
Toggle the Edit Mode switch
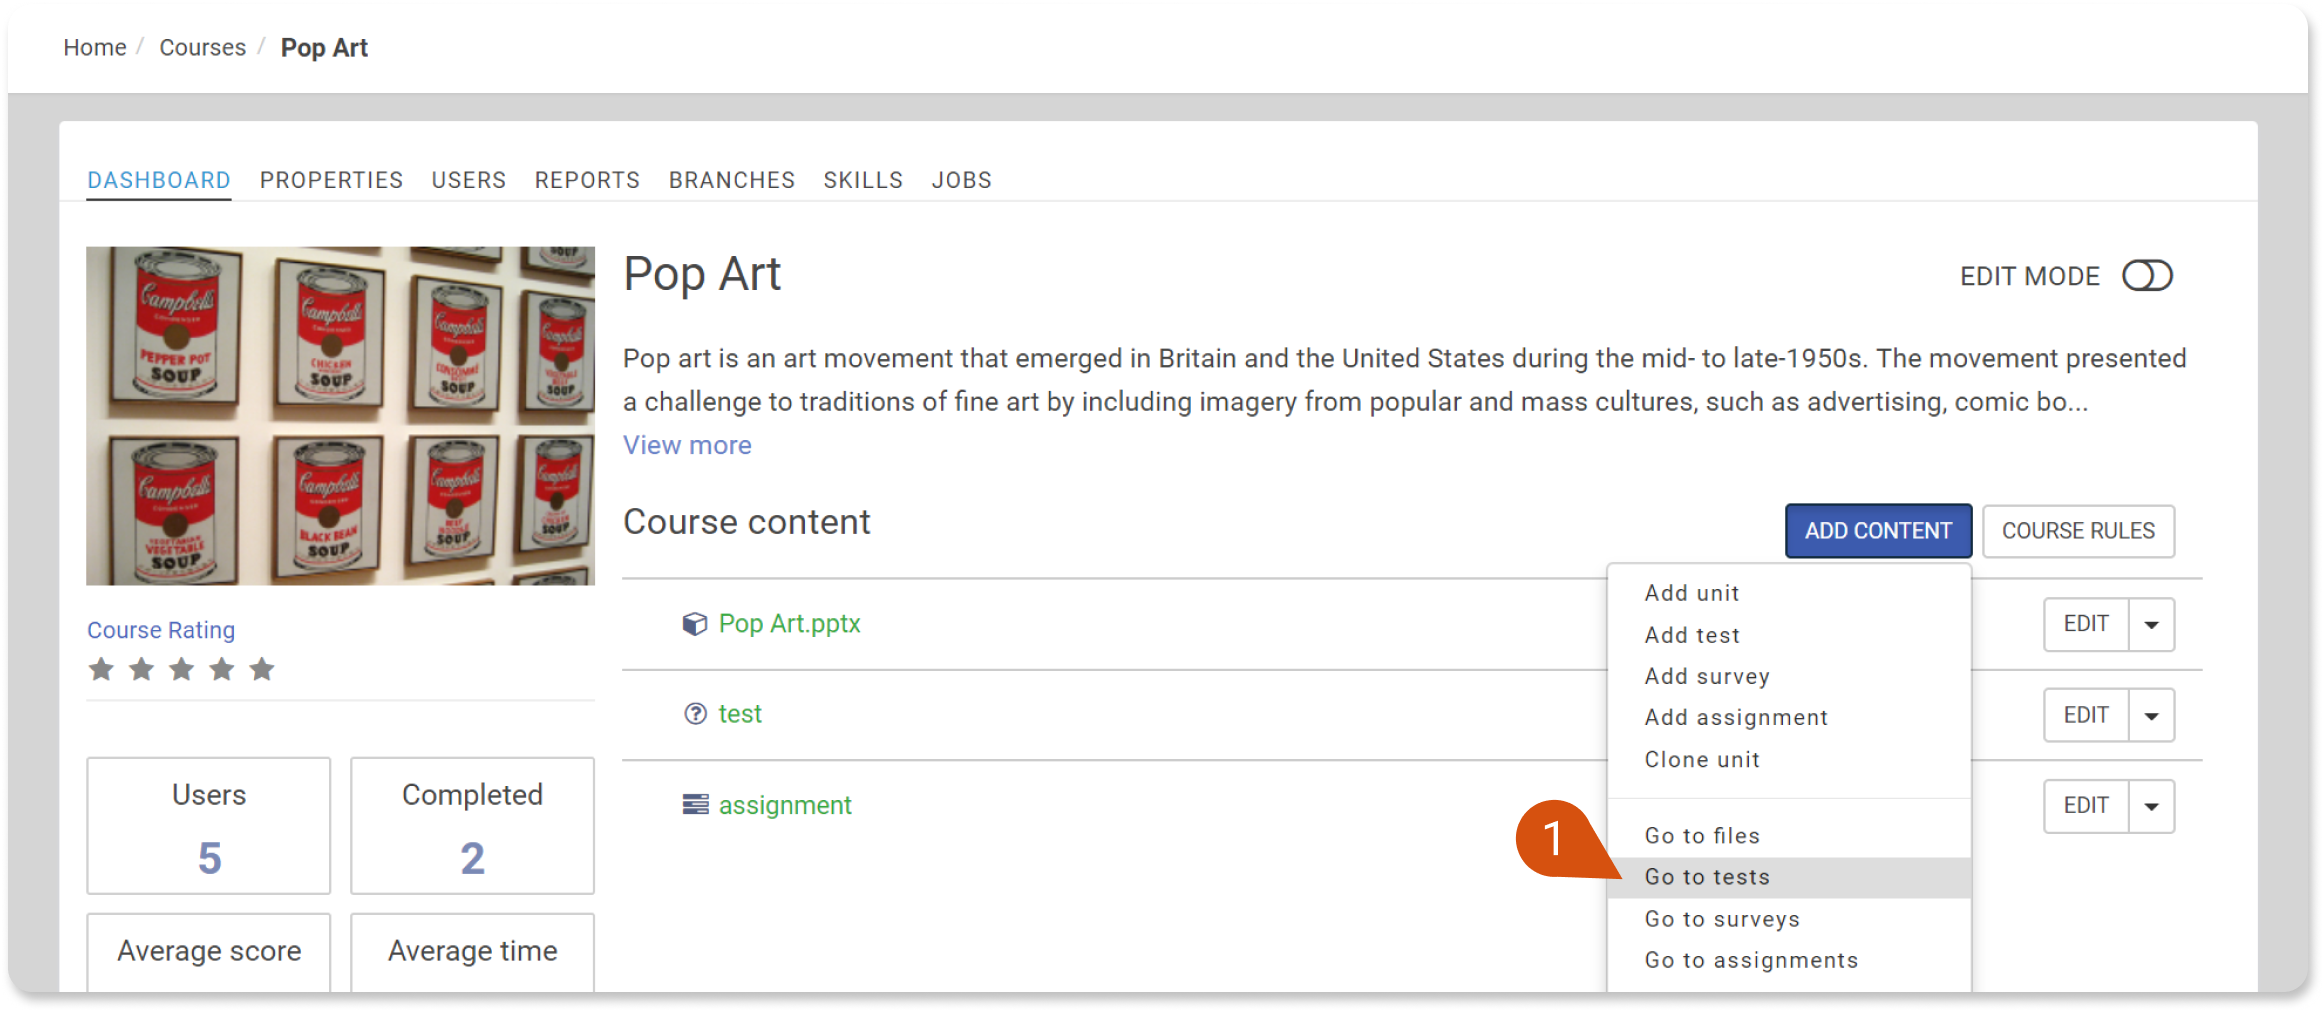pyautogui.click(x=2147, y=276)
